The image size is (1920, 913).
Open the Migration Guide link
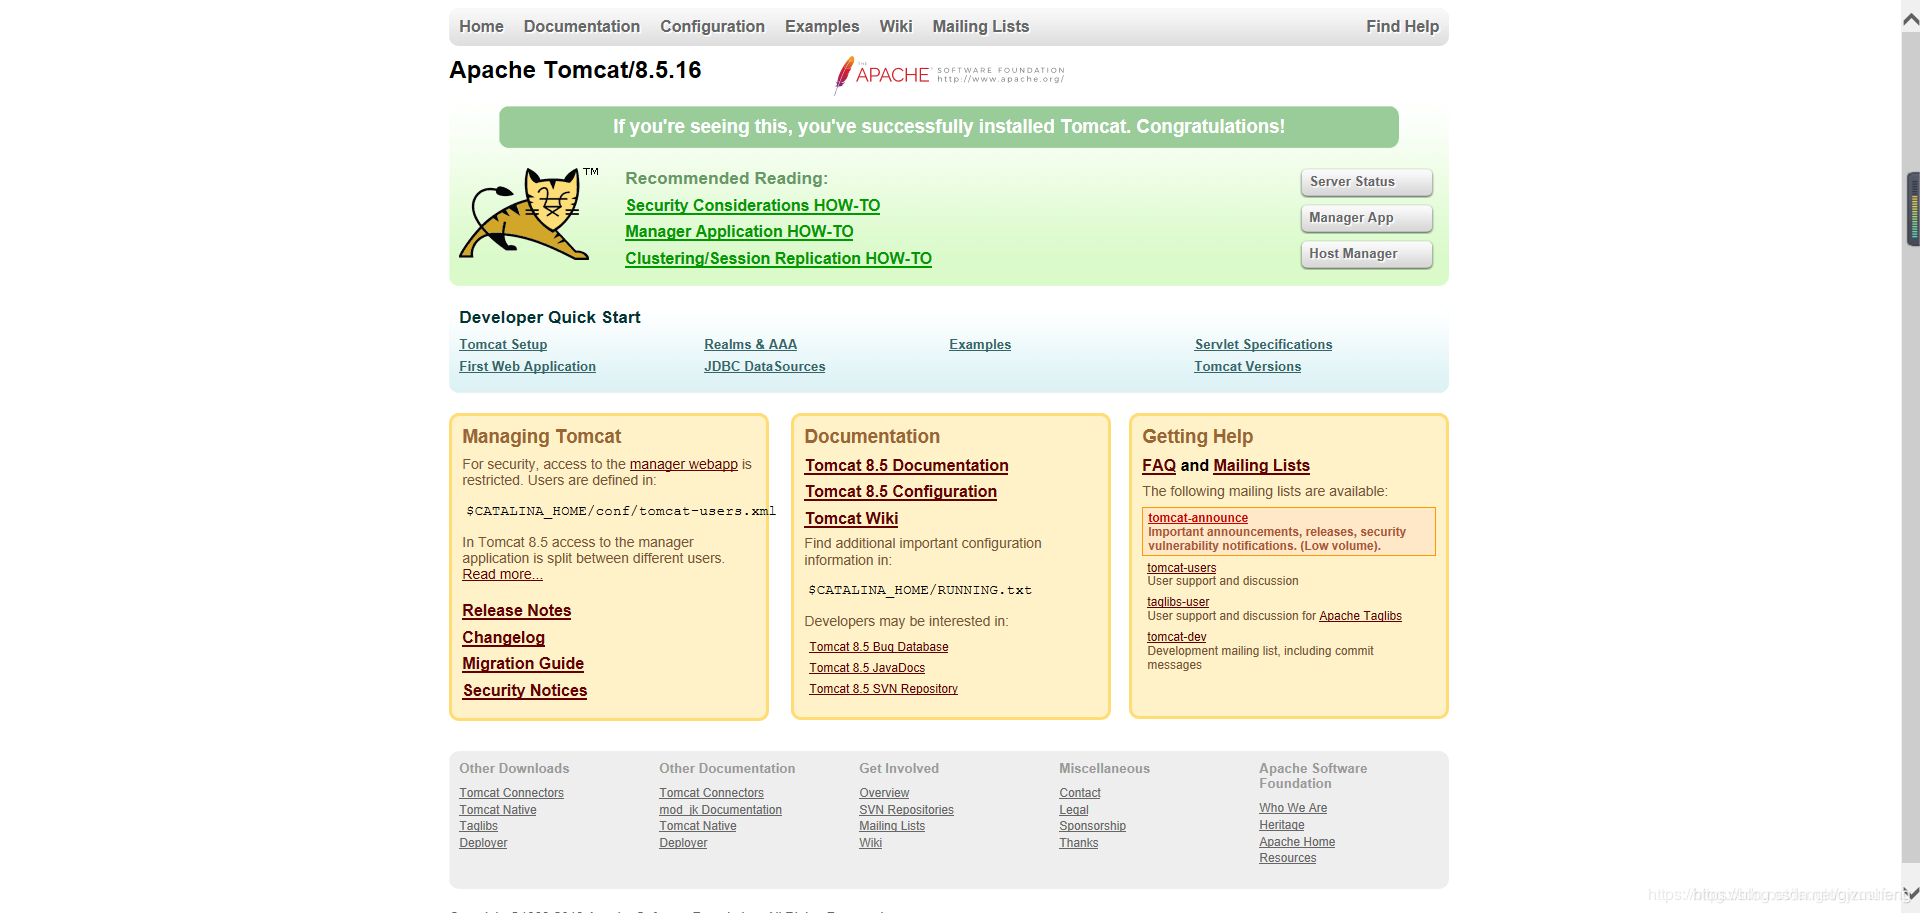(x=523, y=664)
